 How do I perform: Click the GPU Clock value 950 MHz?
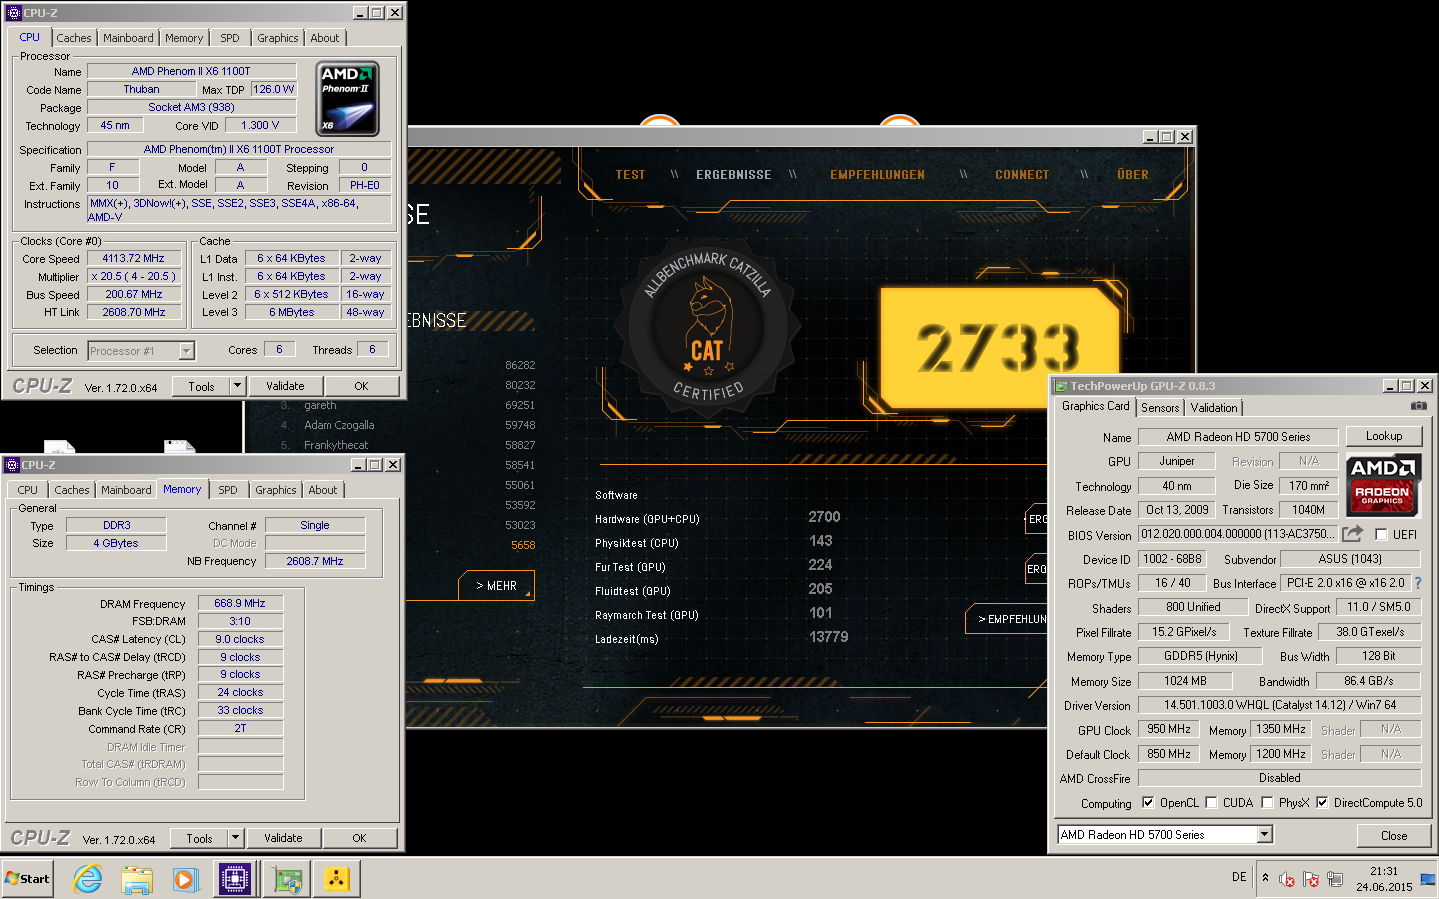click(x=1169, y=729)
